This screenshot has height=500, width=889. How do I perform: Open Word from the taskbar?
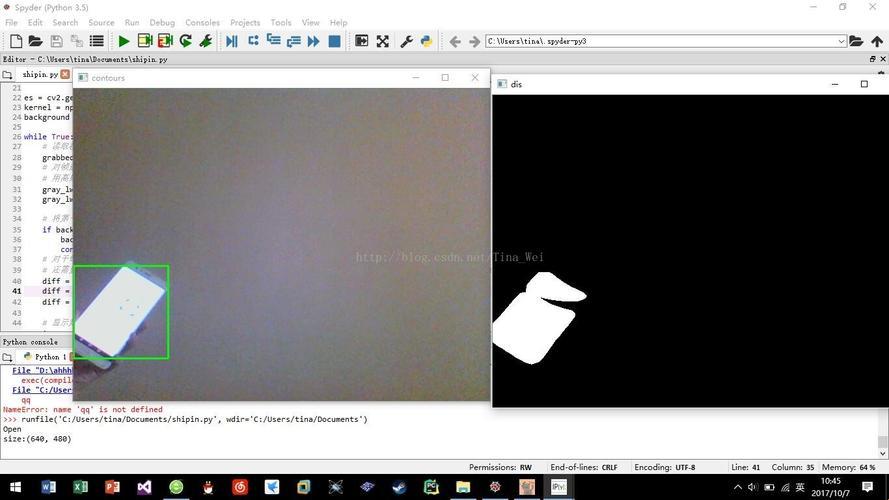[x=48, y=487]
